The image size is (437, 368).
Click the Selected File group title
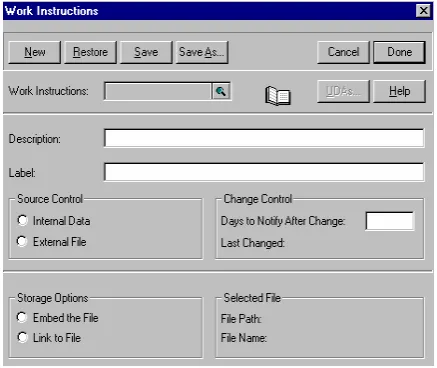[252, 298]
